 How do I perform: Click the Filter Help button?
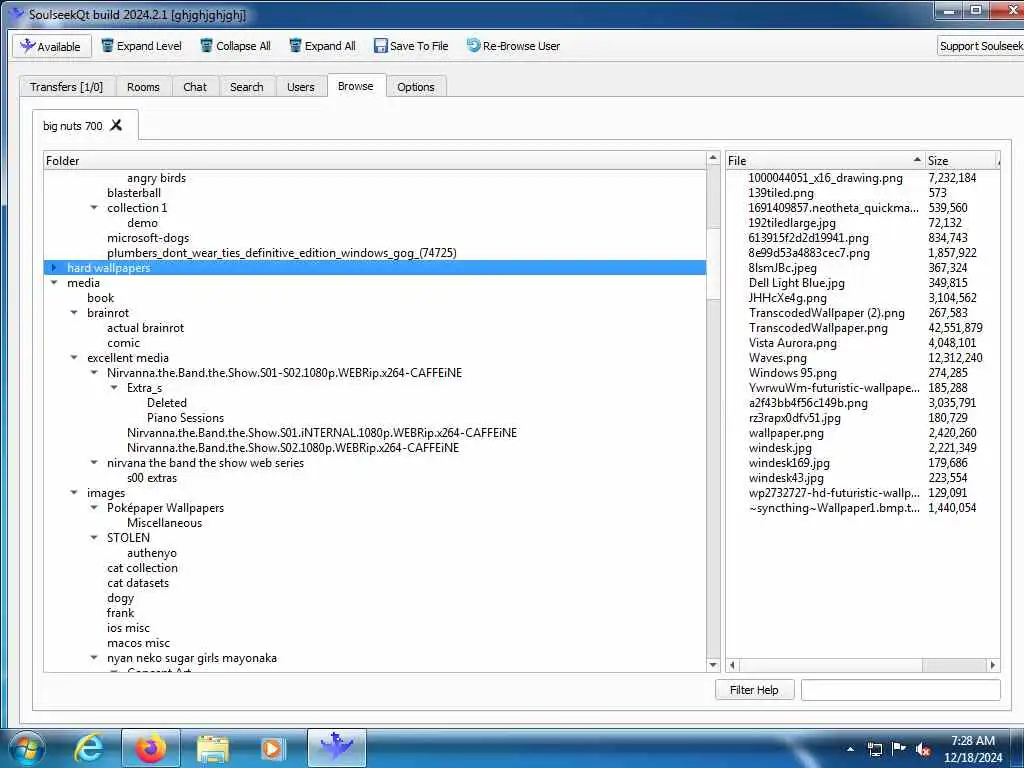[754, 690]
